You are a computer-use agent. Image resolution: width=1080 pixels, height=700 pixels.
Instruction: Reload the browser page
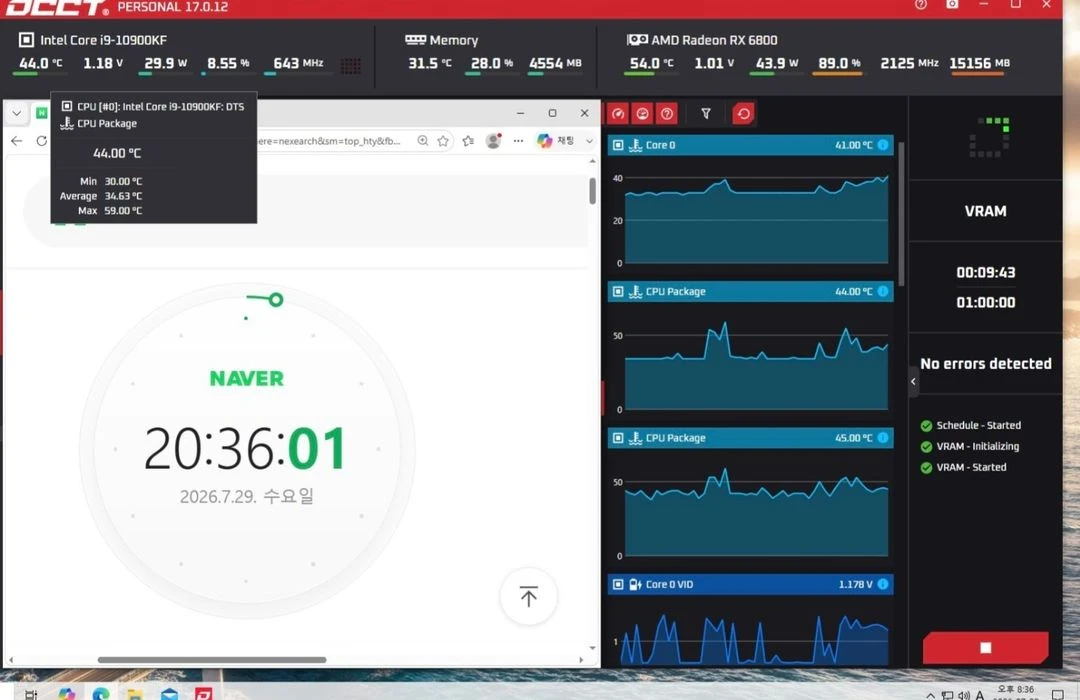(x=41, y=141)
